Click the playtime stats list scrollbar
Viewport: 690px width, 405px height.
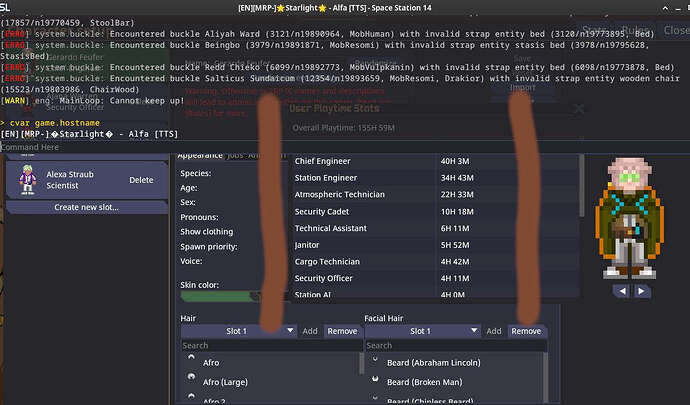tap(582, 186)
